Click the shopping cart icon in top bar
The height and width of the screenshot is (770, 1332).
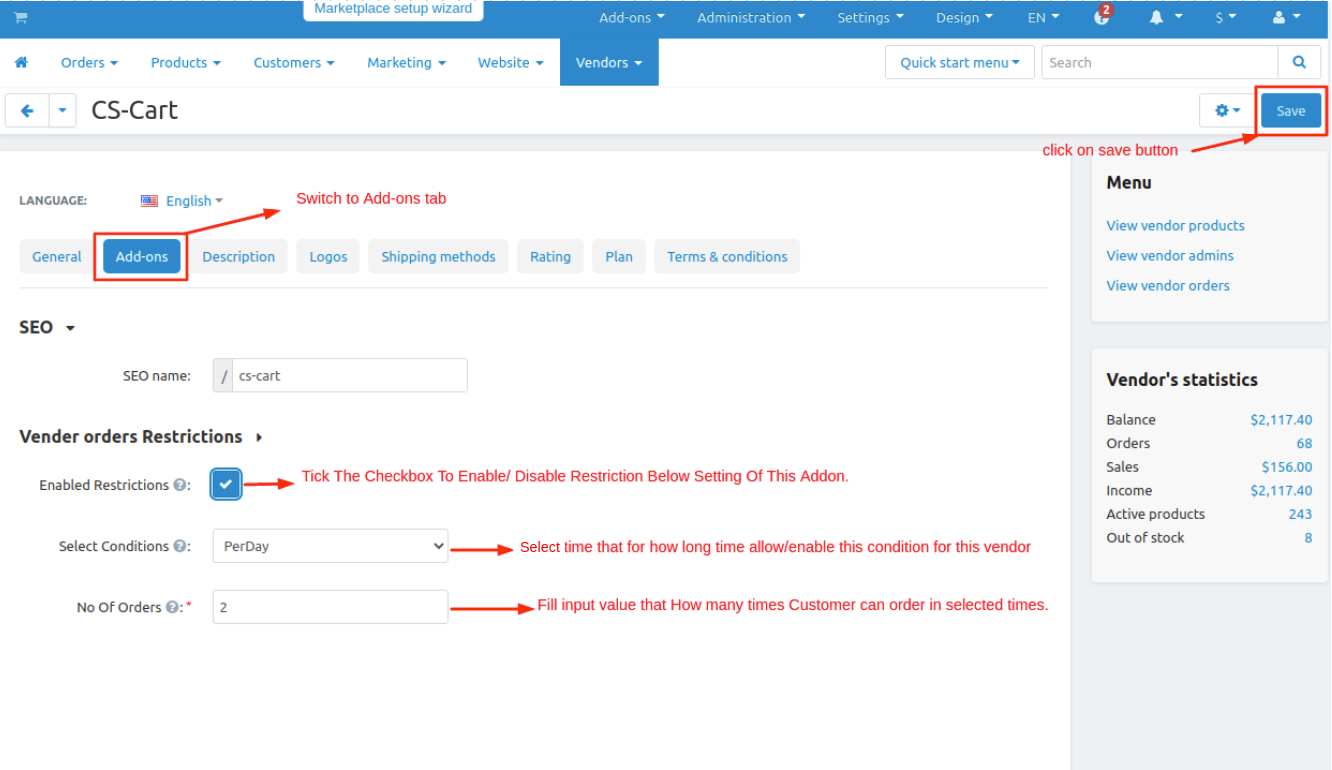pos(20,18)
